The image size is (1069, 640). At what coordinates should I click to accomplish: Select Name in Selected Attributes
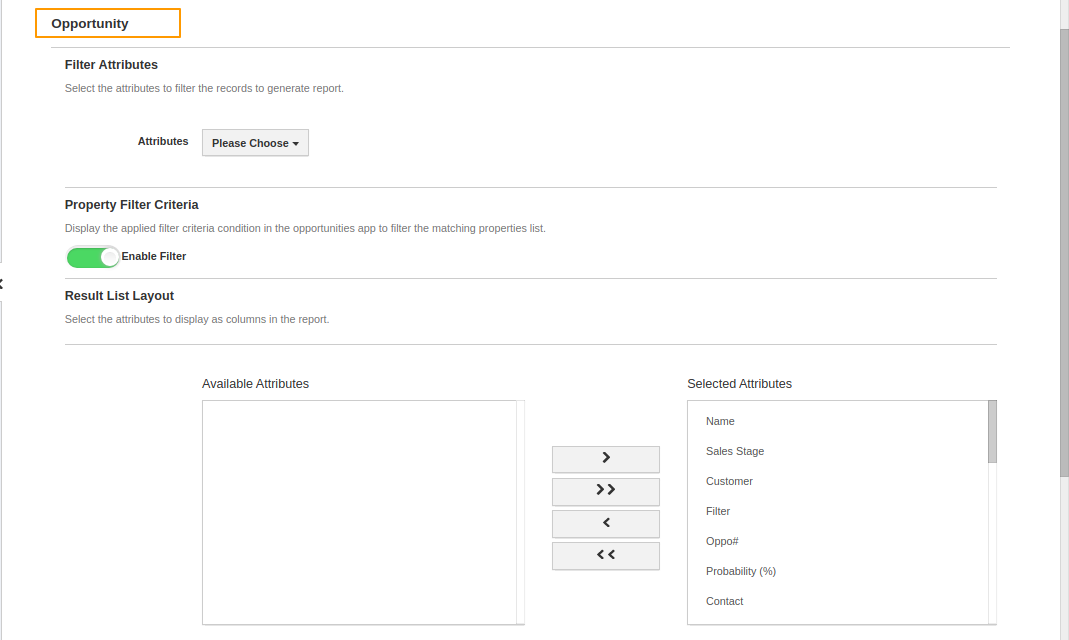click(x=720, y=421)
